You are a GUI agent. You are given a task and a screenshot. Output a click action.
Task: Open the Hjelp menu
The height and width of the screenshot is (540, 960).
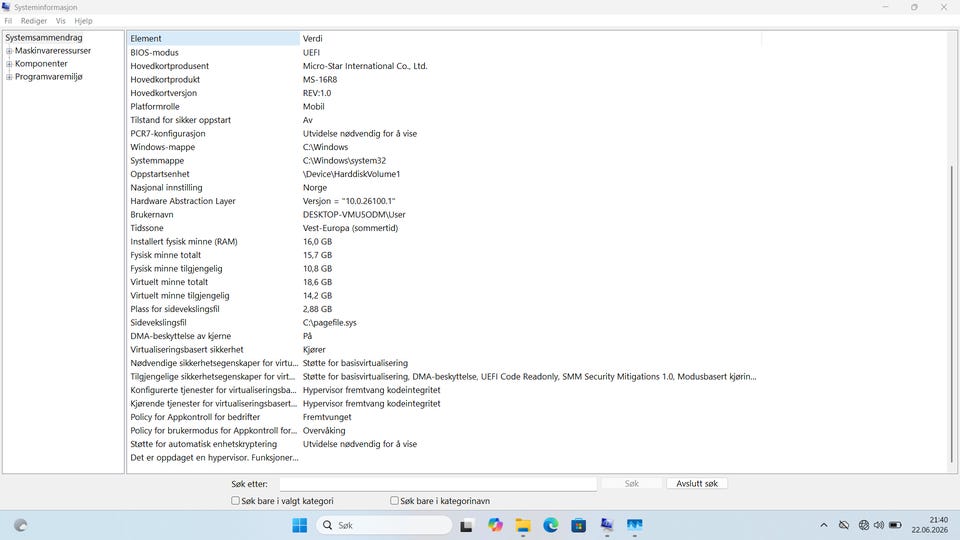[x=83, y=21]
